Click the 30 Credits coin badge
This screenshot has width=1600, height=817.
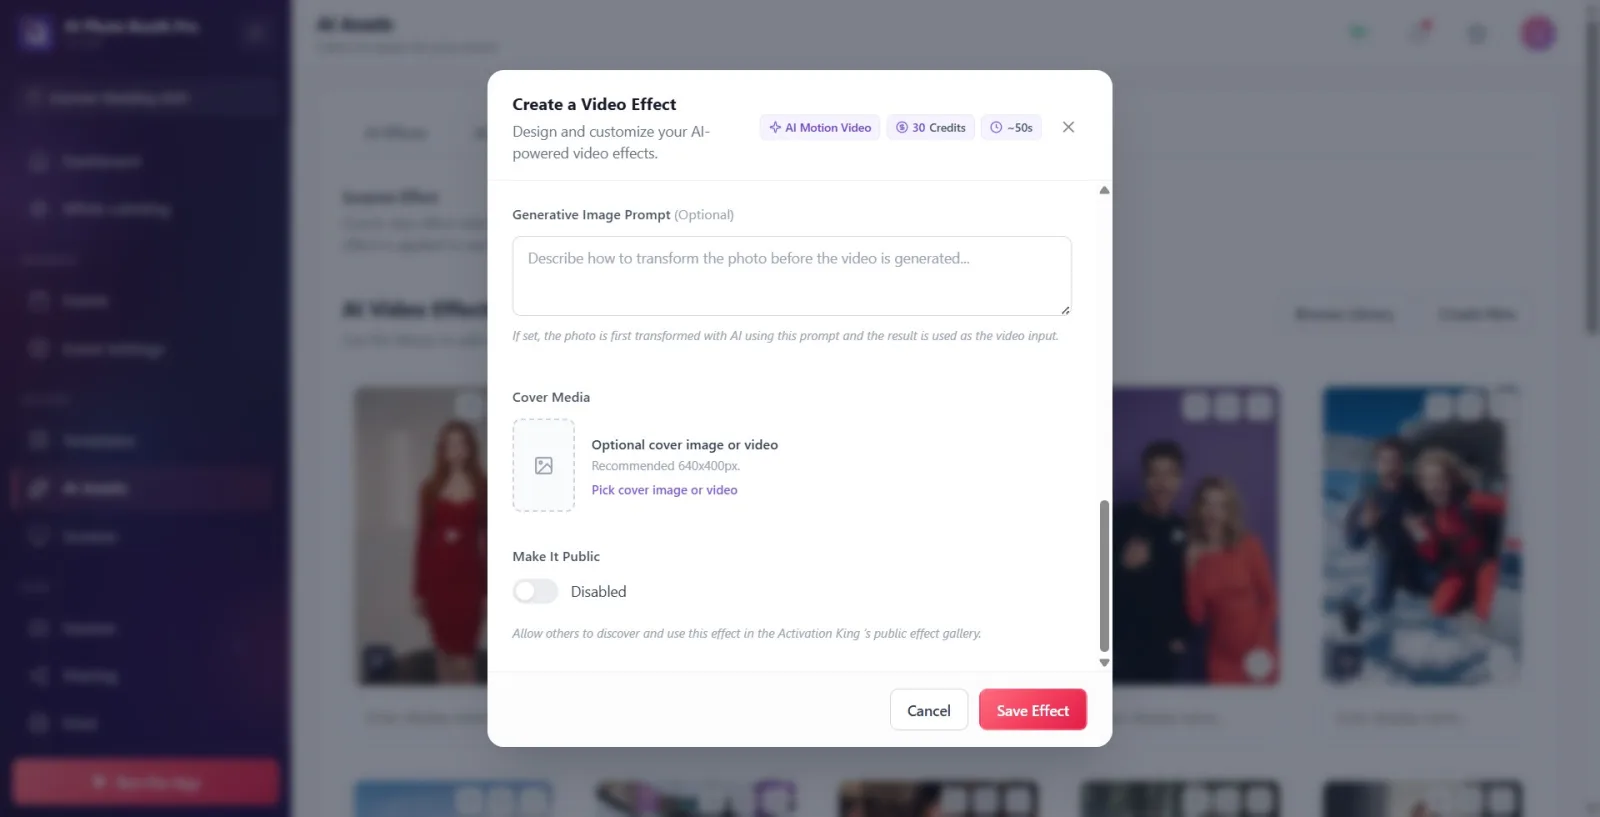point(930,127)
